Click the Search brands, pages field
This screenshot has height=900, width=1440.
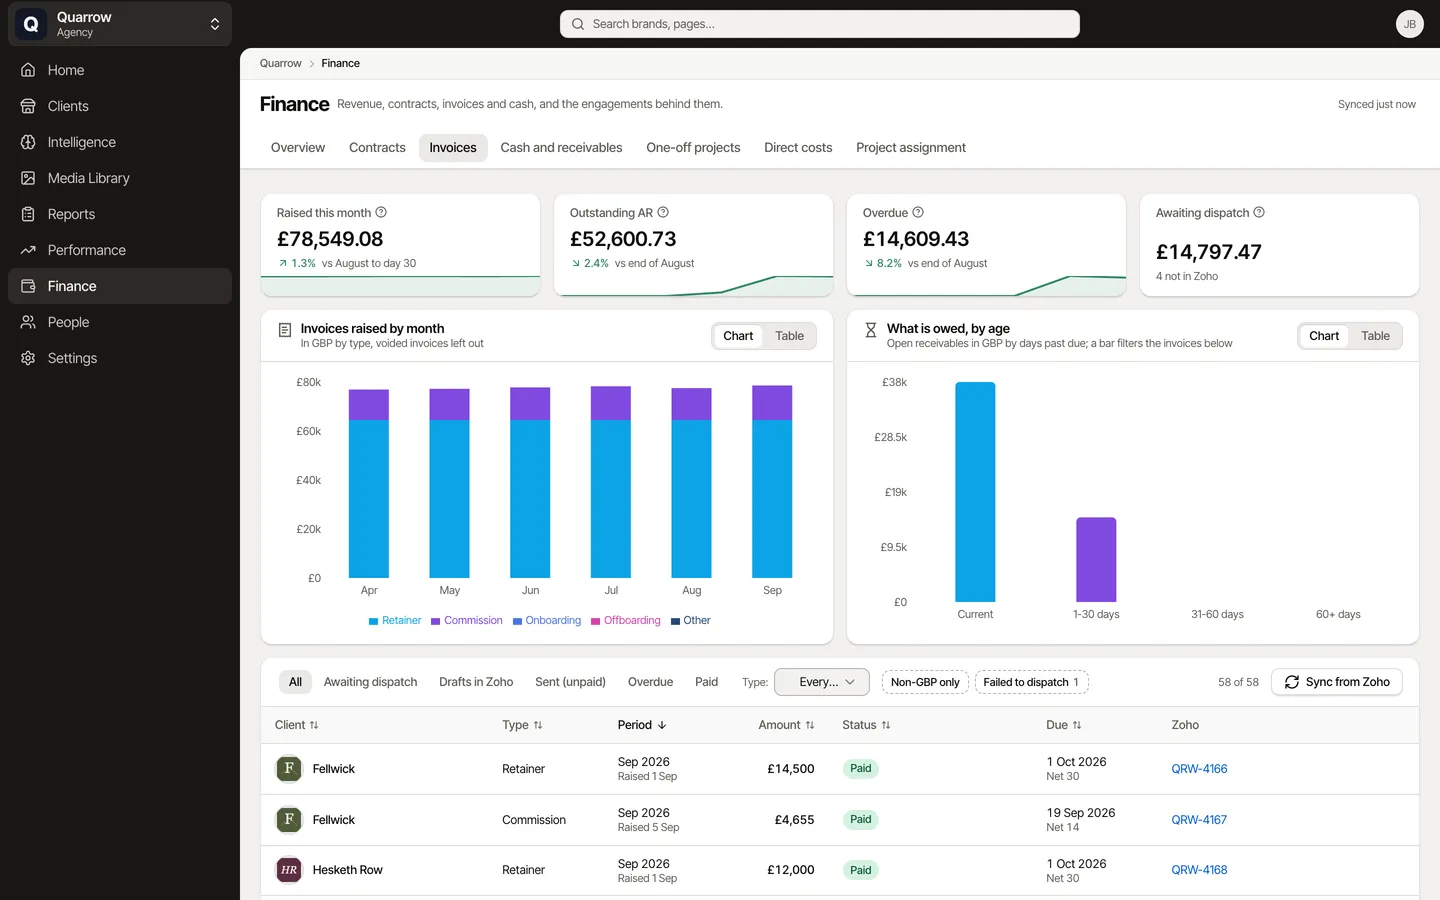click(x=820, y=24)
